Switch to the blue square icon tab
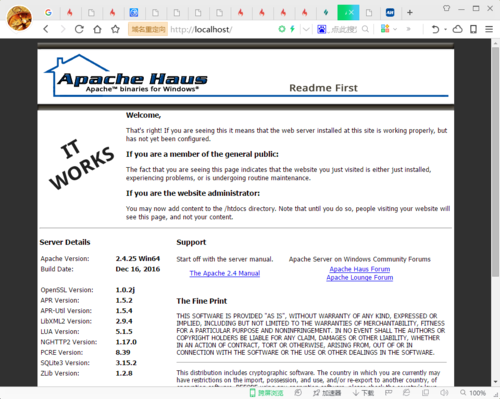This screenshot has height=399, width=500. [134, 13]
